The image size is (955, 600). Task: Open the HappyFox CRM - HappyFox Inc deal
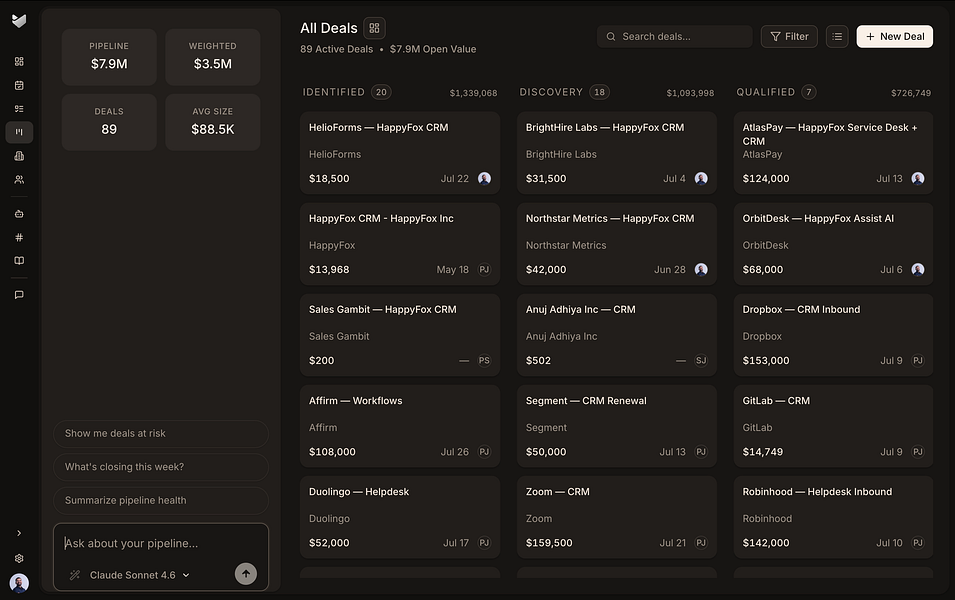[x=400, y=244]
